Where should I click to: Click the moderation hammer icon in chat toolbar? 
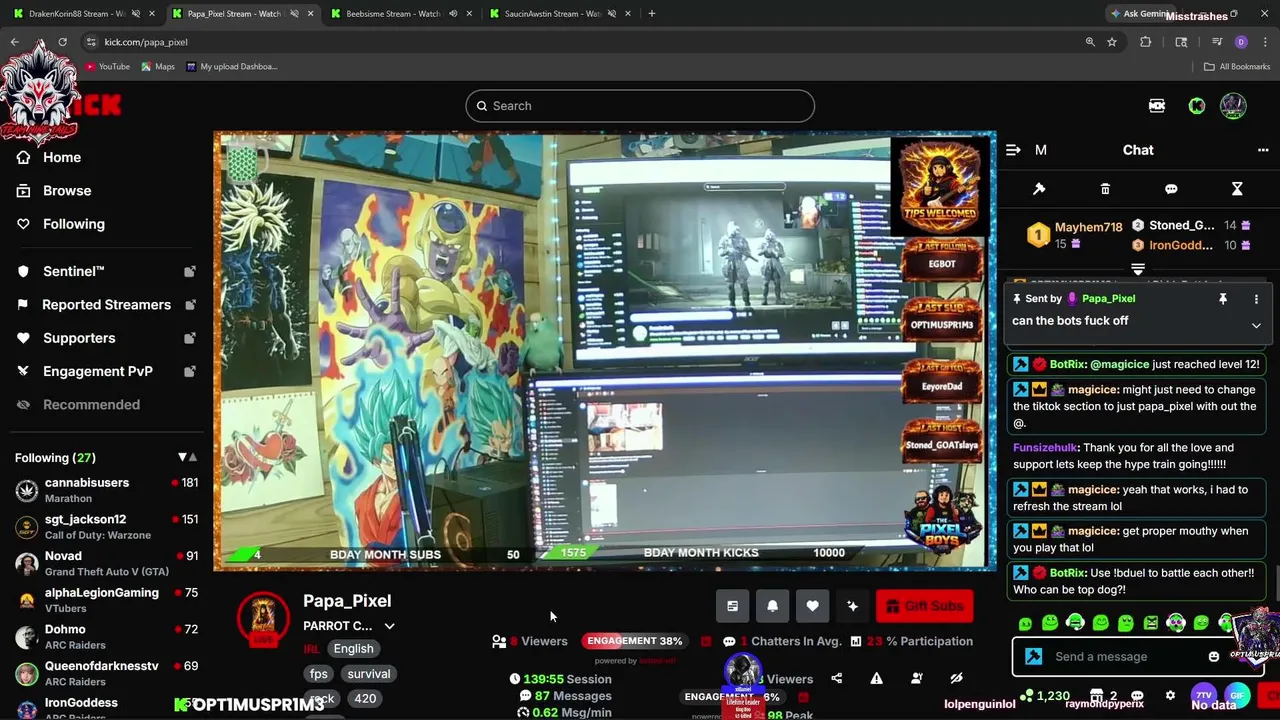(1039, 189)
